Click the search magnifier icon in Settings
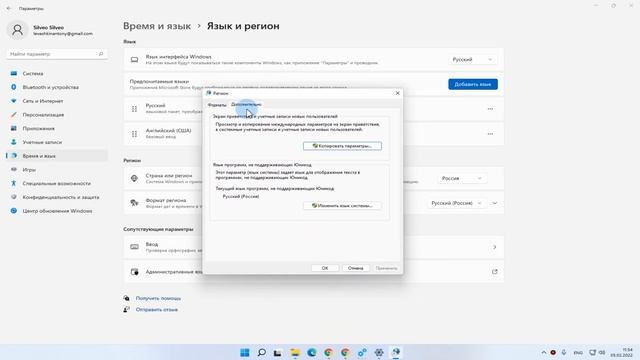 (x=101, y=54)
